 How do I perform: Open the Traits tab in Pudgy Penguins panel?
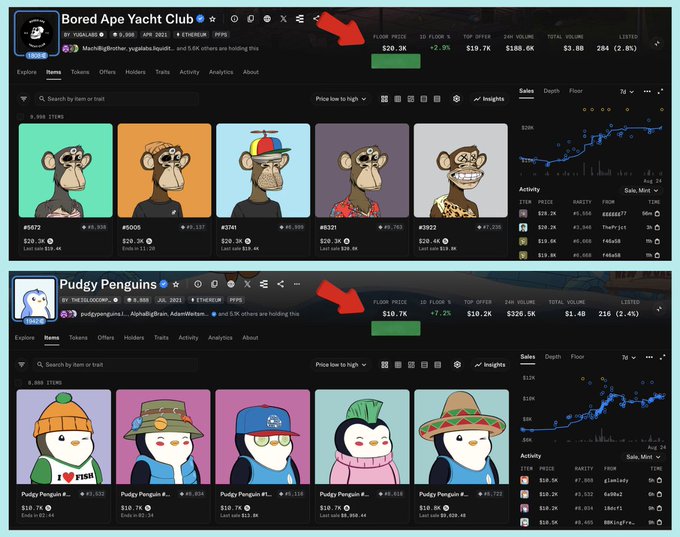161,337
